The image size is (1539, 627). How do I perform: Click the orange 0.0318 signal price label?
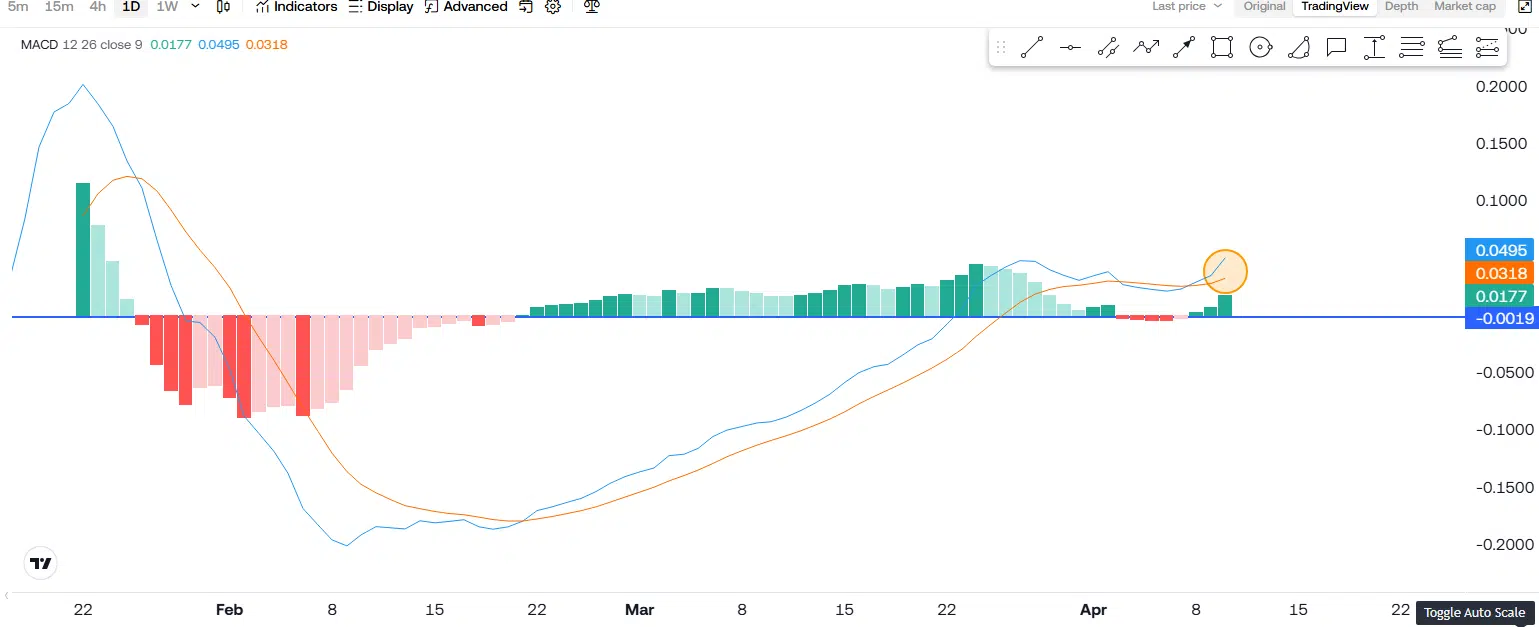1501,273
